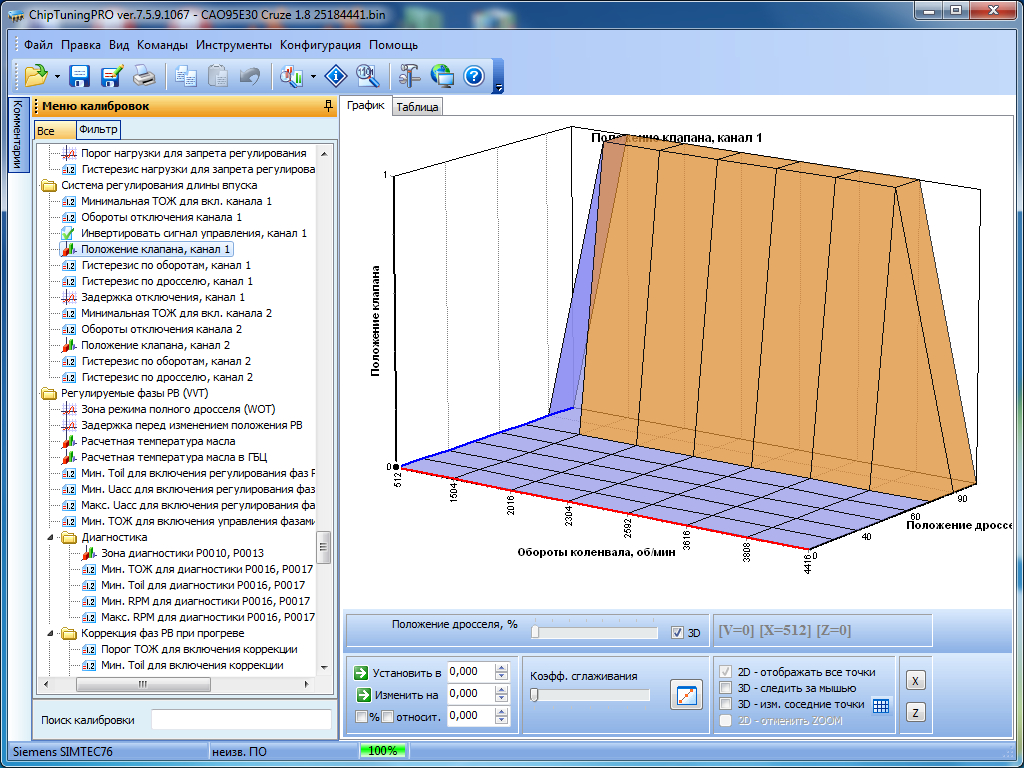The image size is (1024, 768).
Task: Open the info diamond icon in toolbar
Action: tap(336, 76)
